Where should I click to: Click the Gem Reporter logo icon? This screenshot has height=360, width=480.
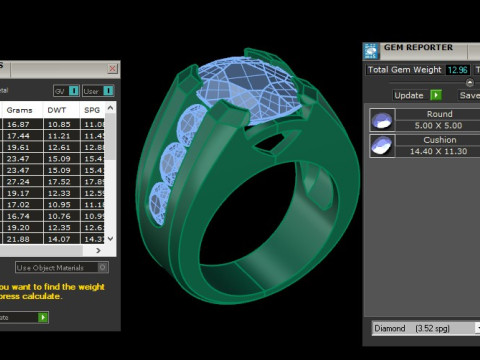(x=371, y=51)
